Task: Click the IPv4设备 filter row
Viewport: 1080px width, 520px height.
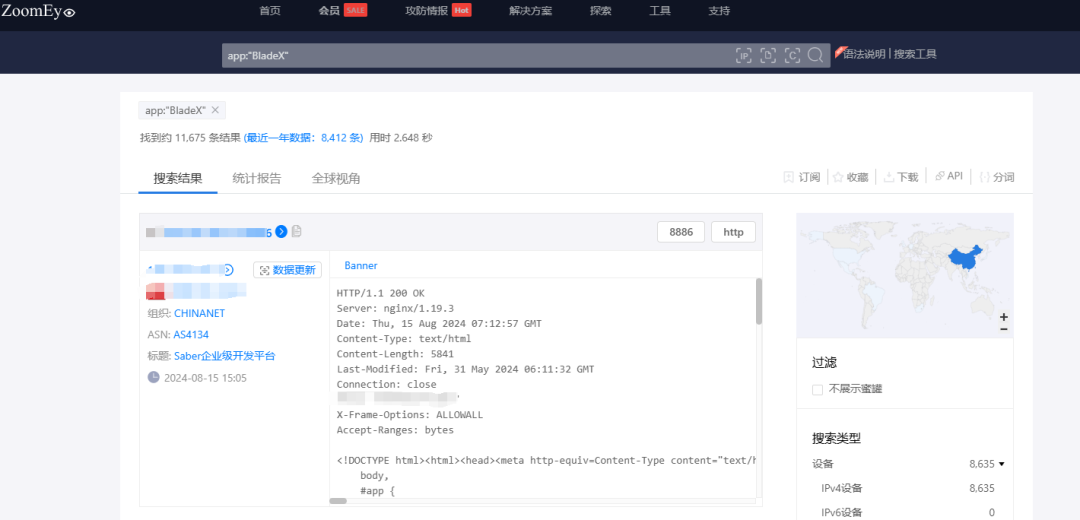Action: coord(908,488)
